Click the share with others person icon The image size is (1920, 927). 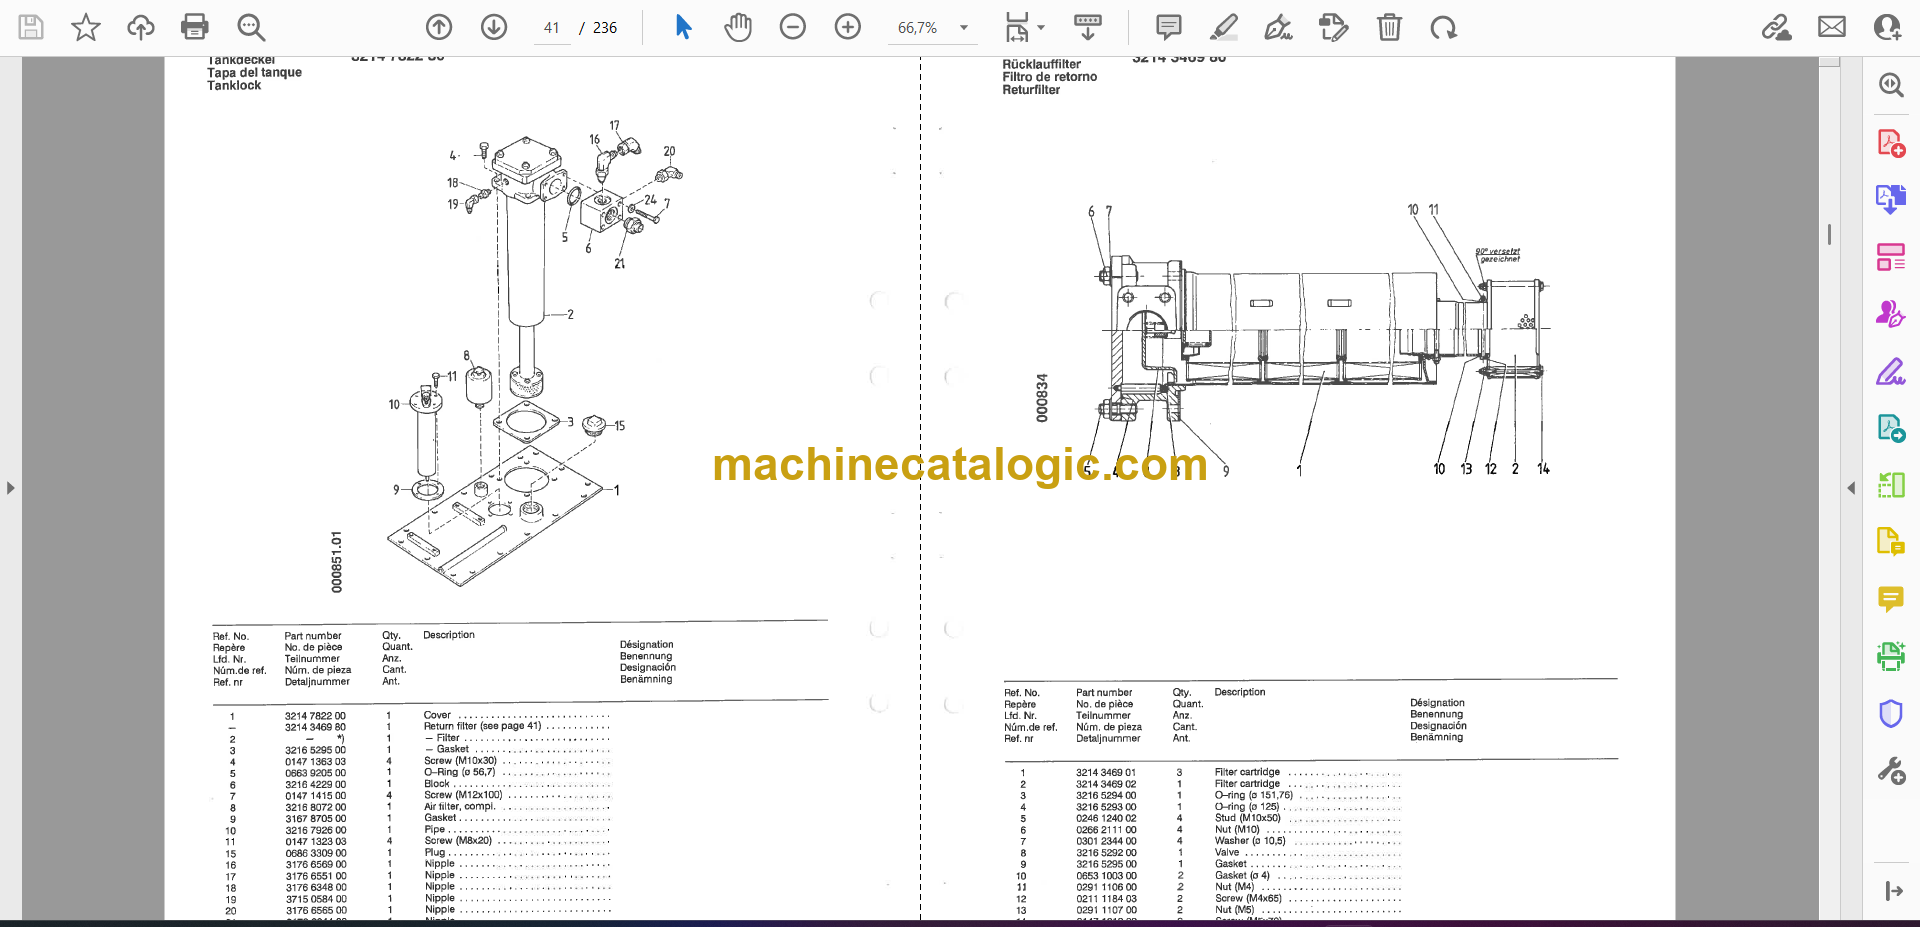click(x=1887, y=27)
